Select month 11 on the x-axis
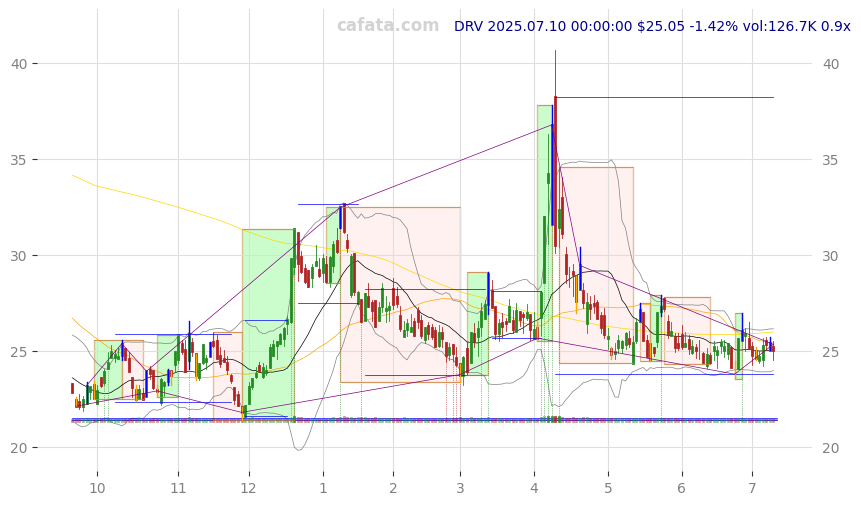The width and height of the screenshot is (861, 505). [x=178, y=488]
